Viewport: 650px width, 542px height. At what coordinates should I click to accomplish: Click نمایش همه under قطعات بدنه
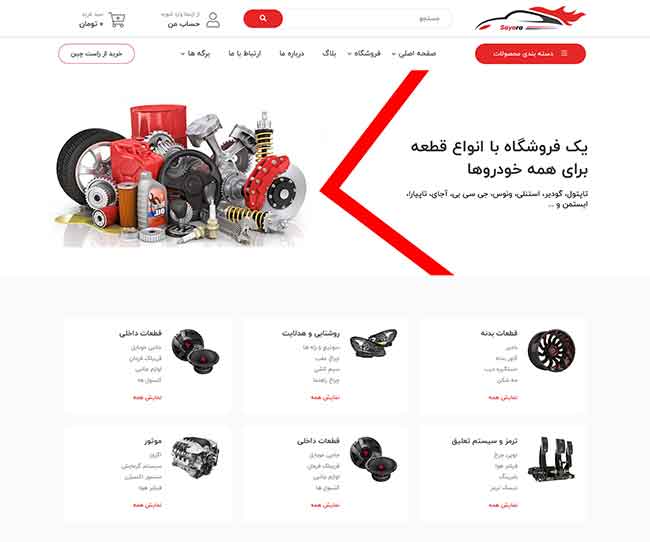pyautogui.click(x=503, y=397)
